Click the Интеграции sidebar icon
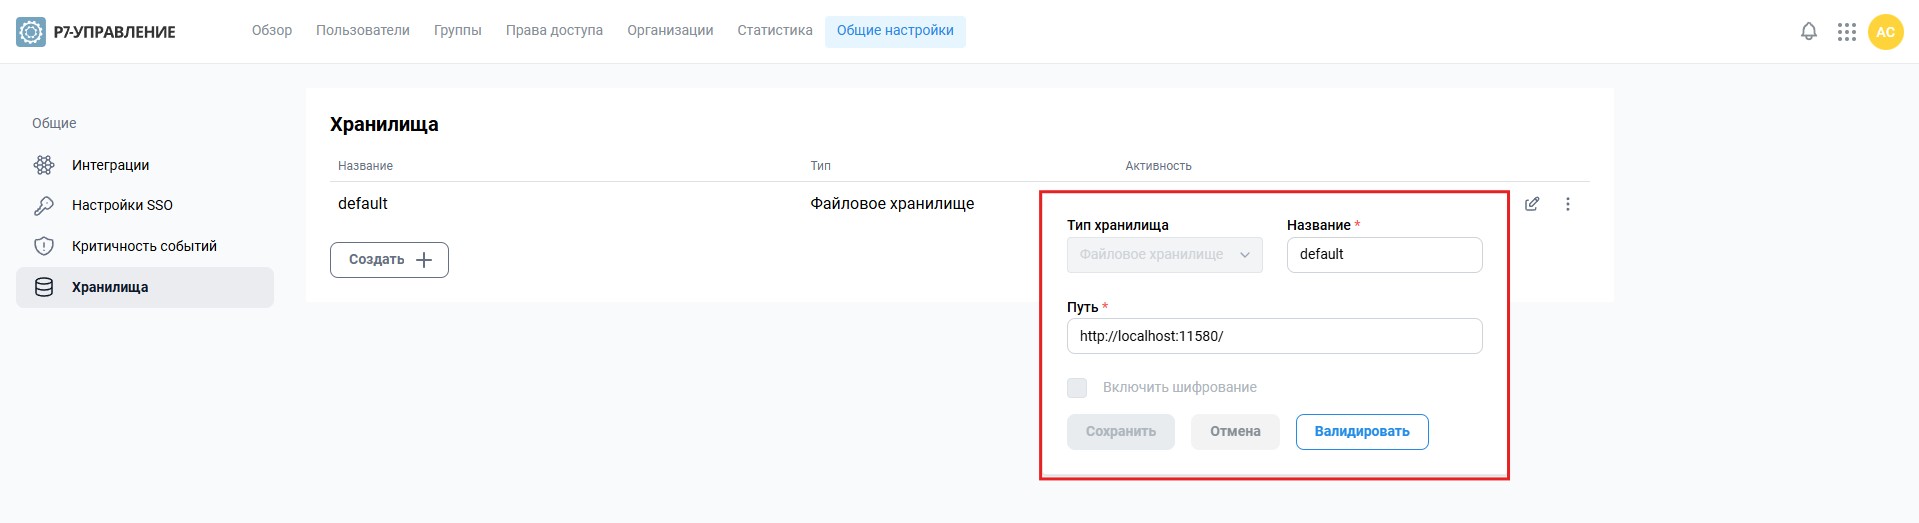Image resolution: width=1919 pixels, height=523 pixels. [44, 165]
